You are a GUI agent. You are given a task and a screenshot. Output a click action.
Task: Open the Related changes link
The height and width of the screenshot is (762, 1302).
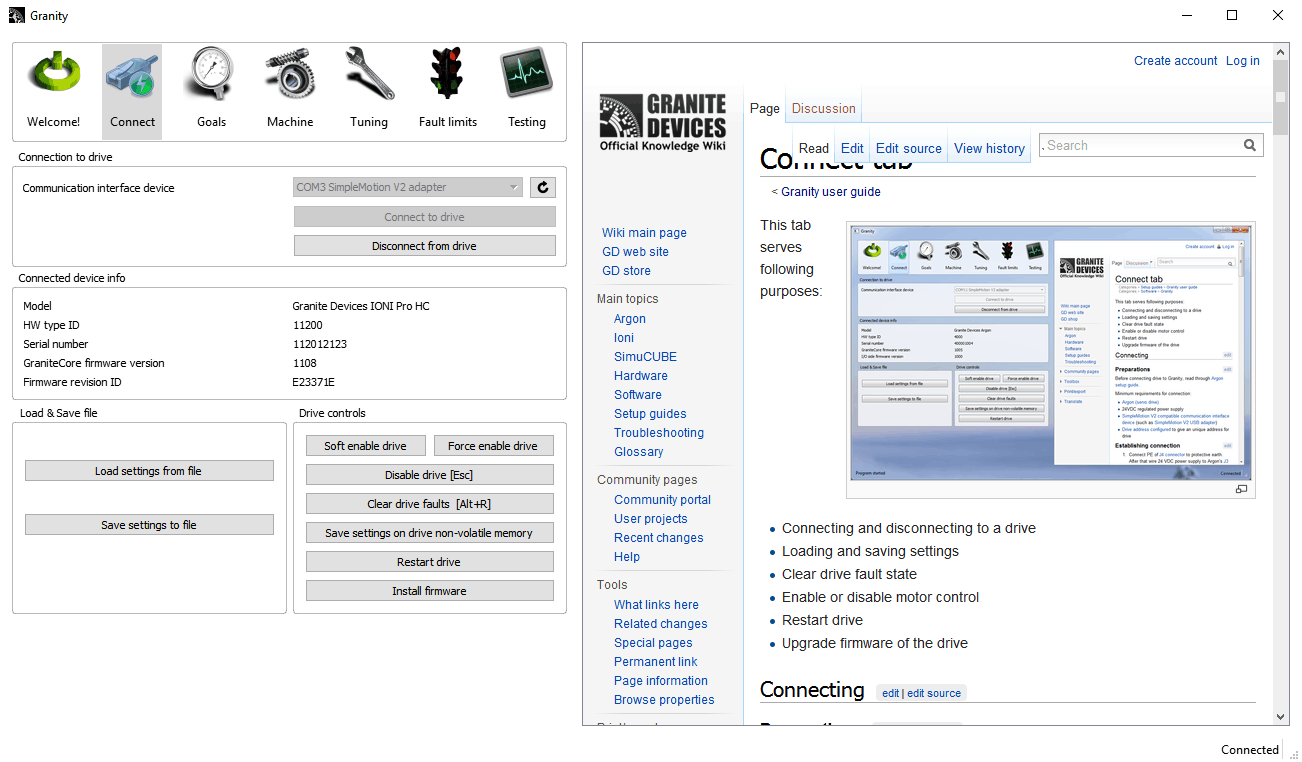click(661, 624)
